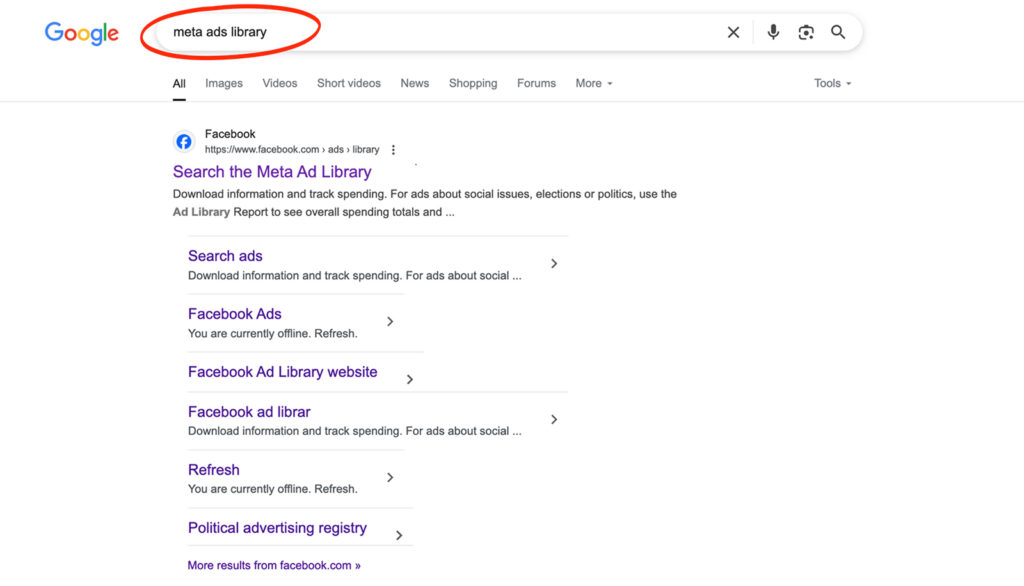Open image search with camera lens icon
Viewport: 1024px width, 586px height.
806,32
